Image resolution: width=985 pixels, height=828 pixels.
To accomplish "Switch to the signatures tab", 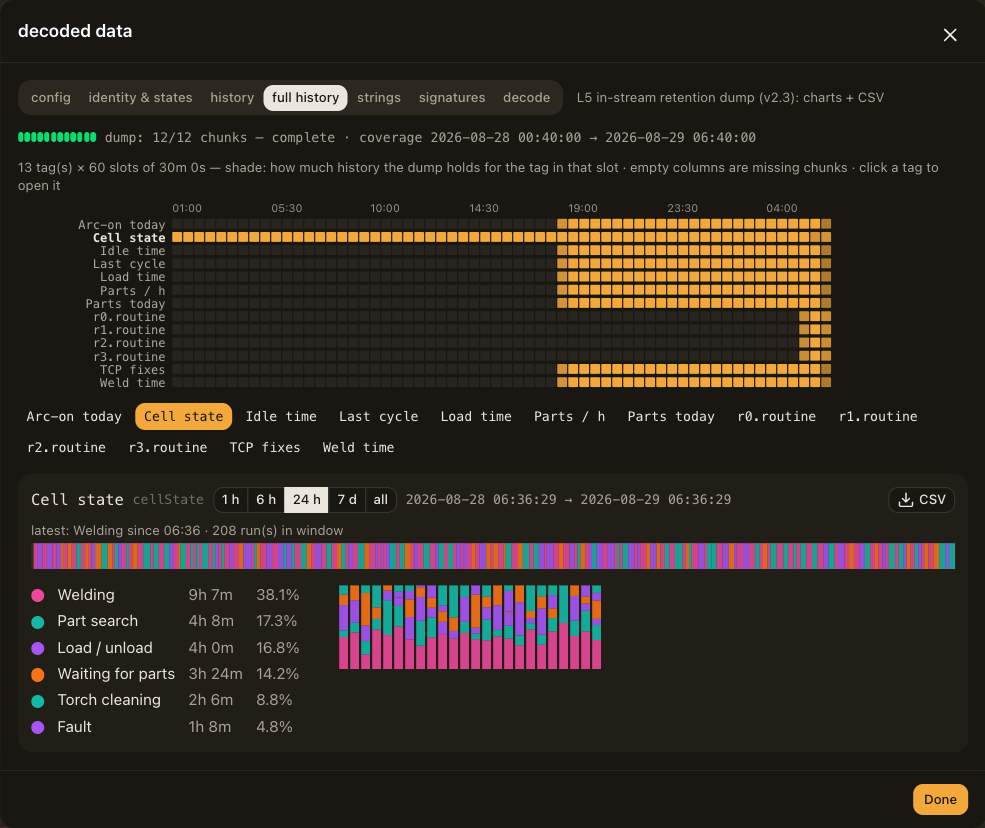I will click(x=452, y=97).
